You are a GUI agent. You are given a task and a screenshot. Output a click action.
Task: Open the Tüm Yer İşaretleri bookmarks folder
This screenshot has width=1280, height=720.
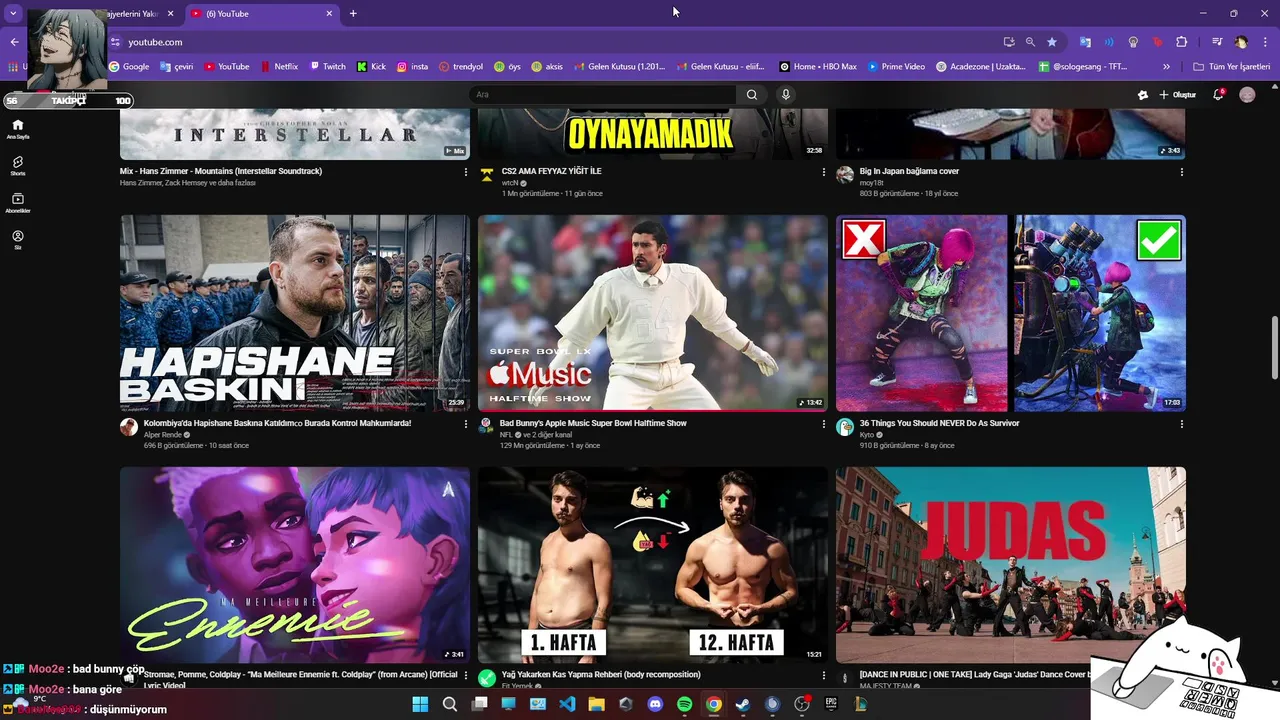(x=1232, y=67)
